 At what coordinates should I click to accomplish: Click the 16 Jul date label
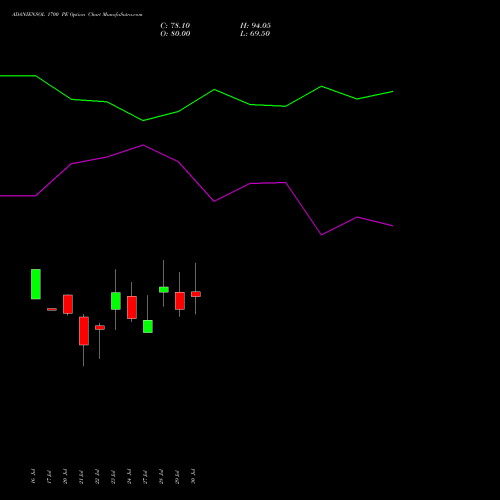[33, 476]
